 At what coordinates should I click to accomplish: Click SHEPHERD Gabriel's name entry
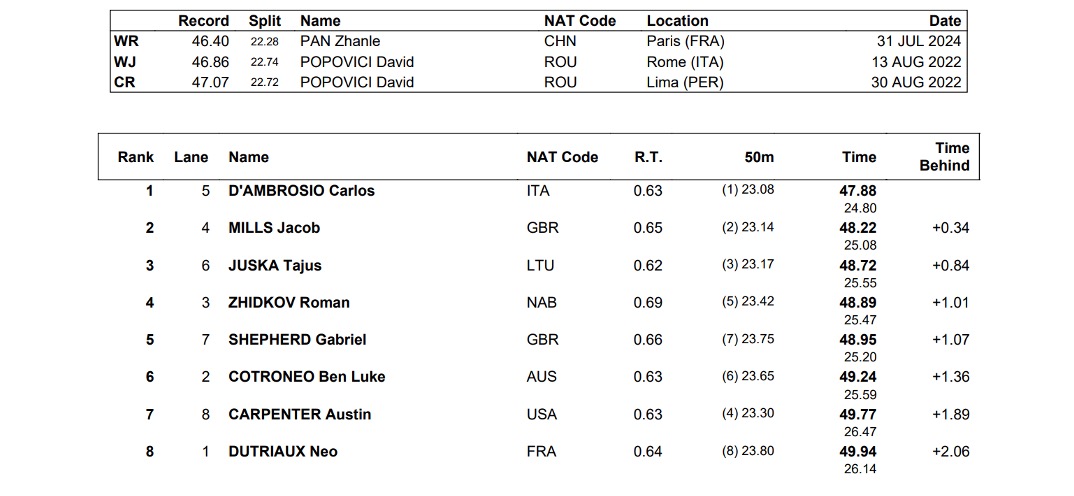pos(297,340)
